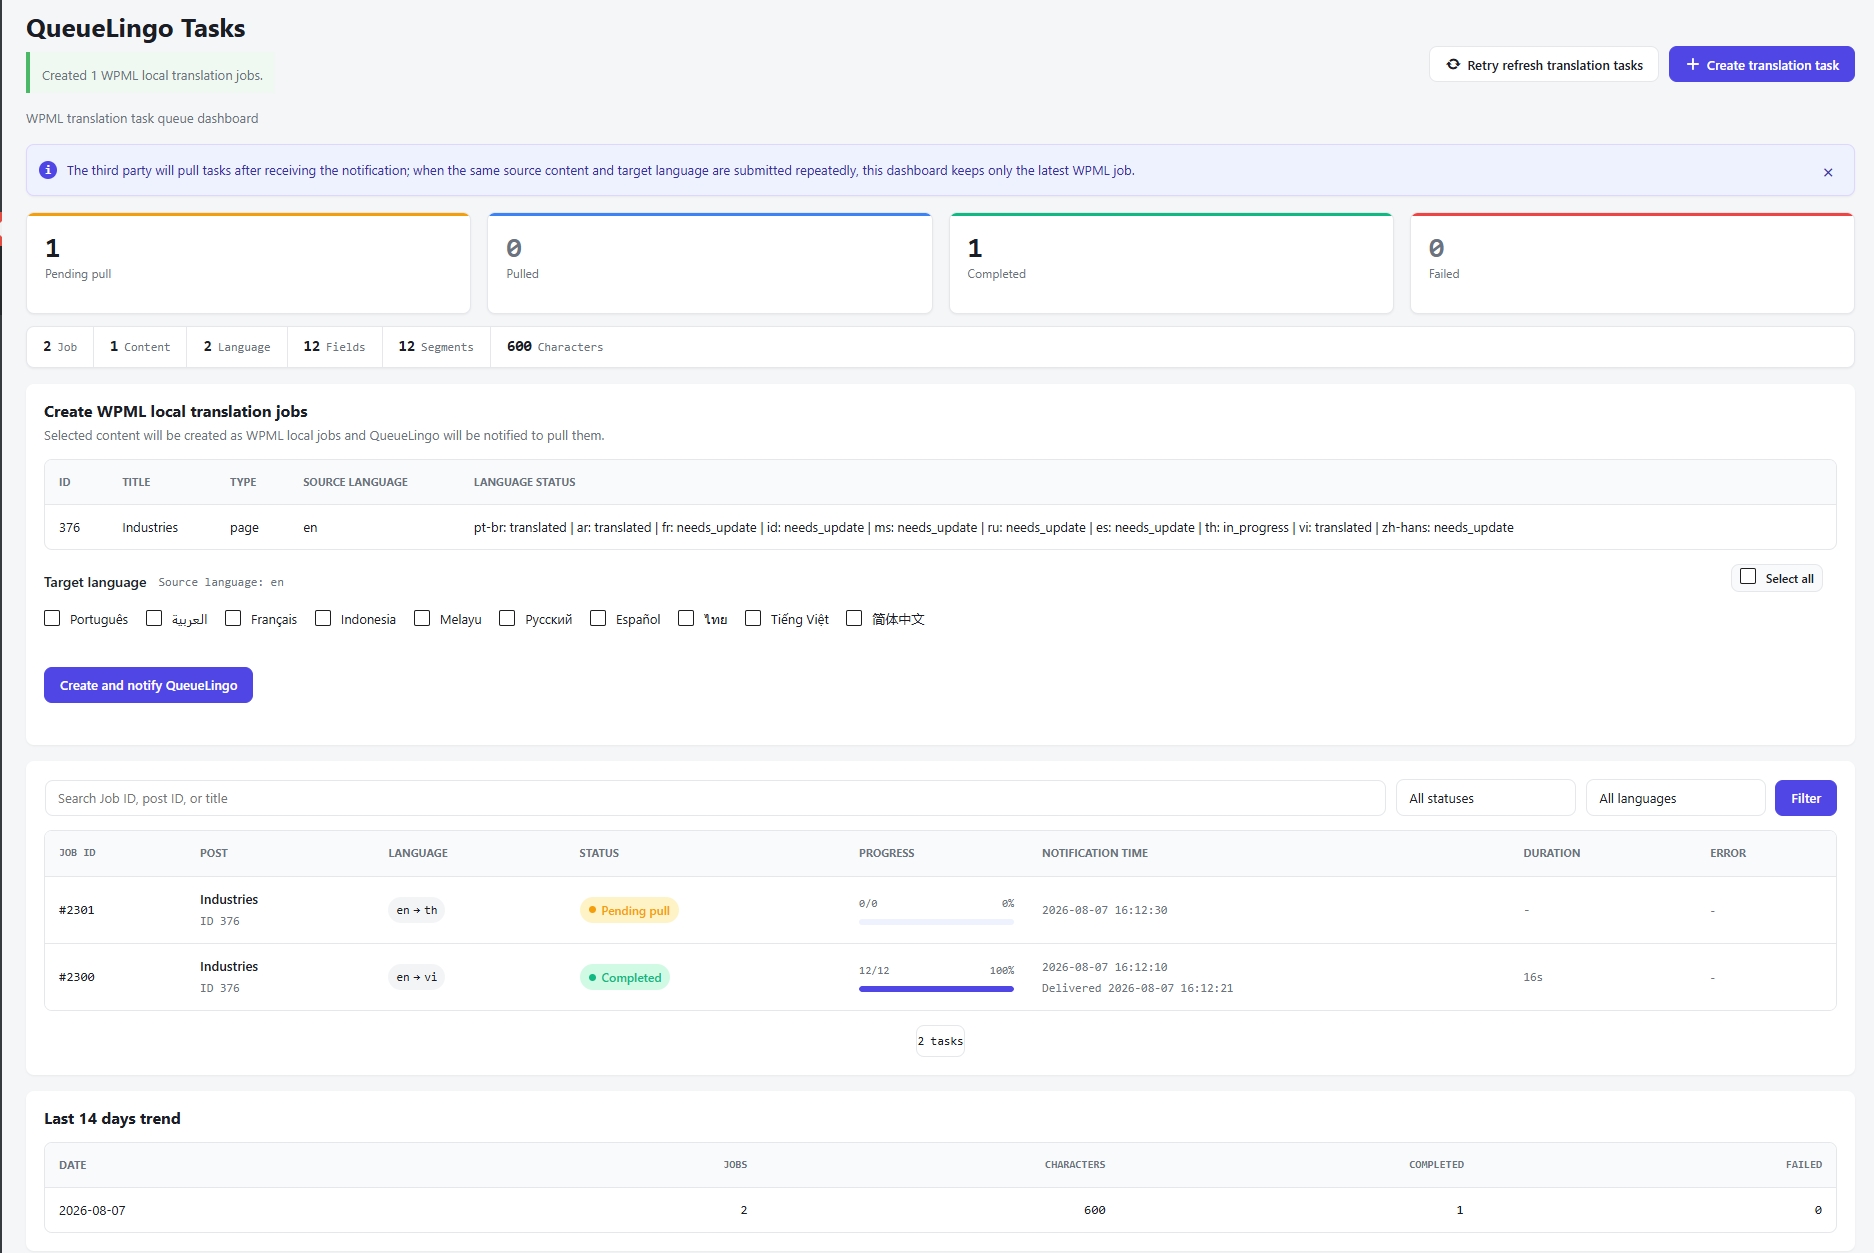
Task: Click the Pulled summary card
Action: pos(710,263)
